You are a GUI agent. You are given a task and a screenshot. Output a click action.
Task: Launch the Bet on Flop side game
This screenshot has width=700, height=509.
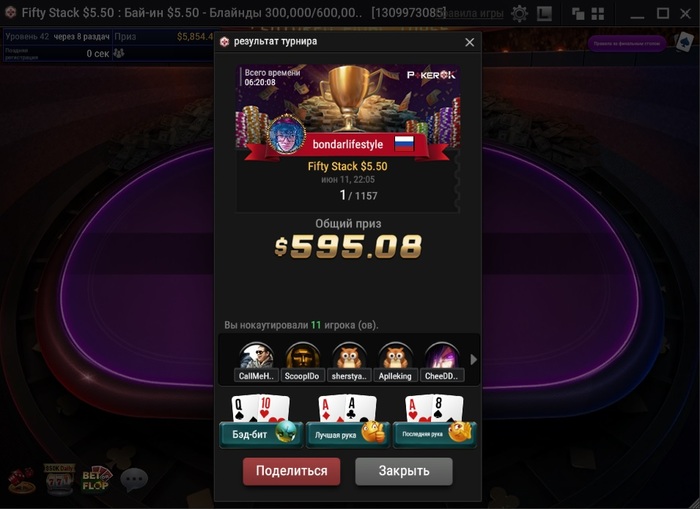click(96, 480)
